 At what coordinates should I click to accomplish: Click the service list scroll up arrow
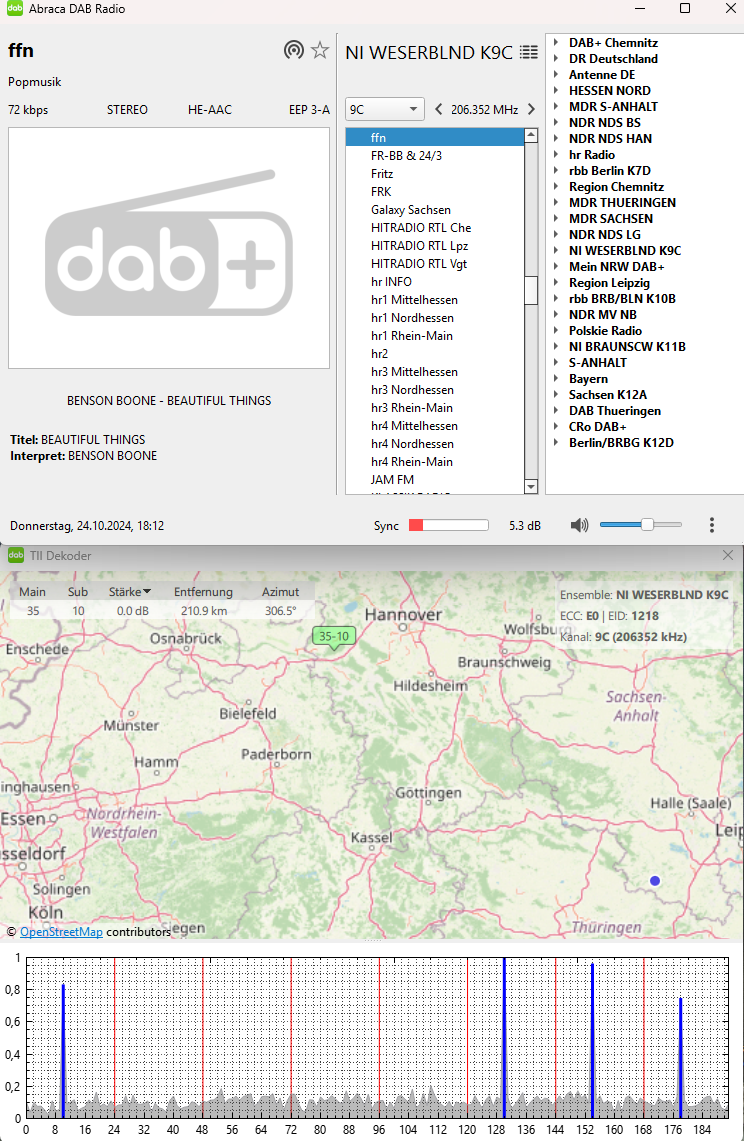coord(531,135)
